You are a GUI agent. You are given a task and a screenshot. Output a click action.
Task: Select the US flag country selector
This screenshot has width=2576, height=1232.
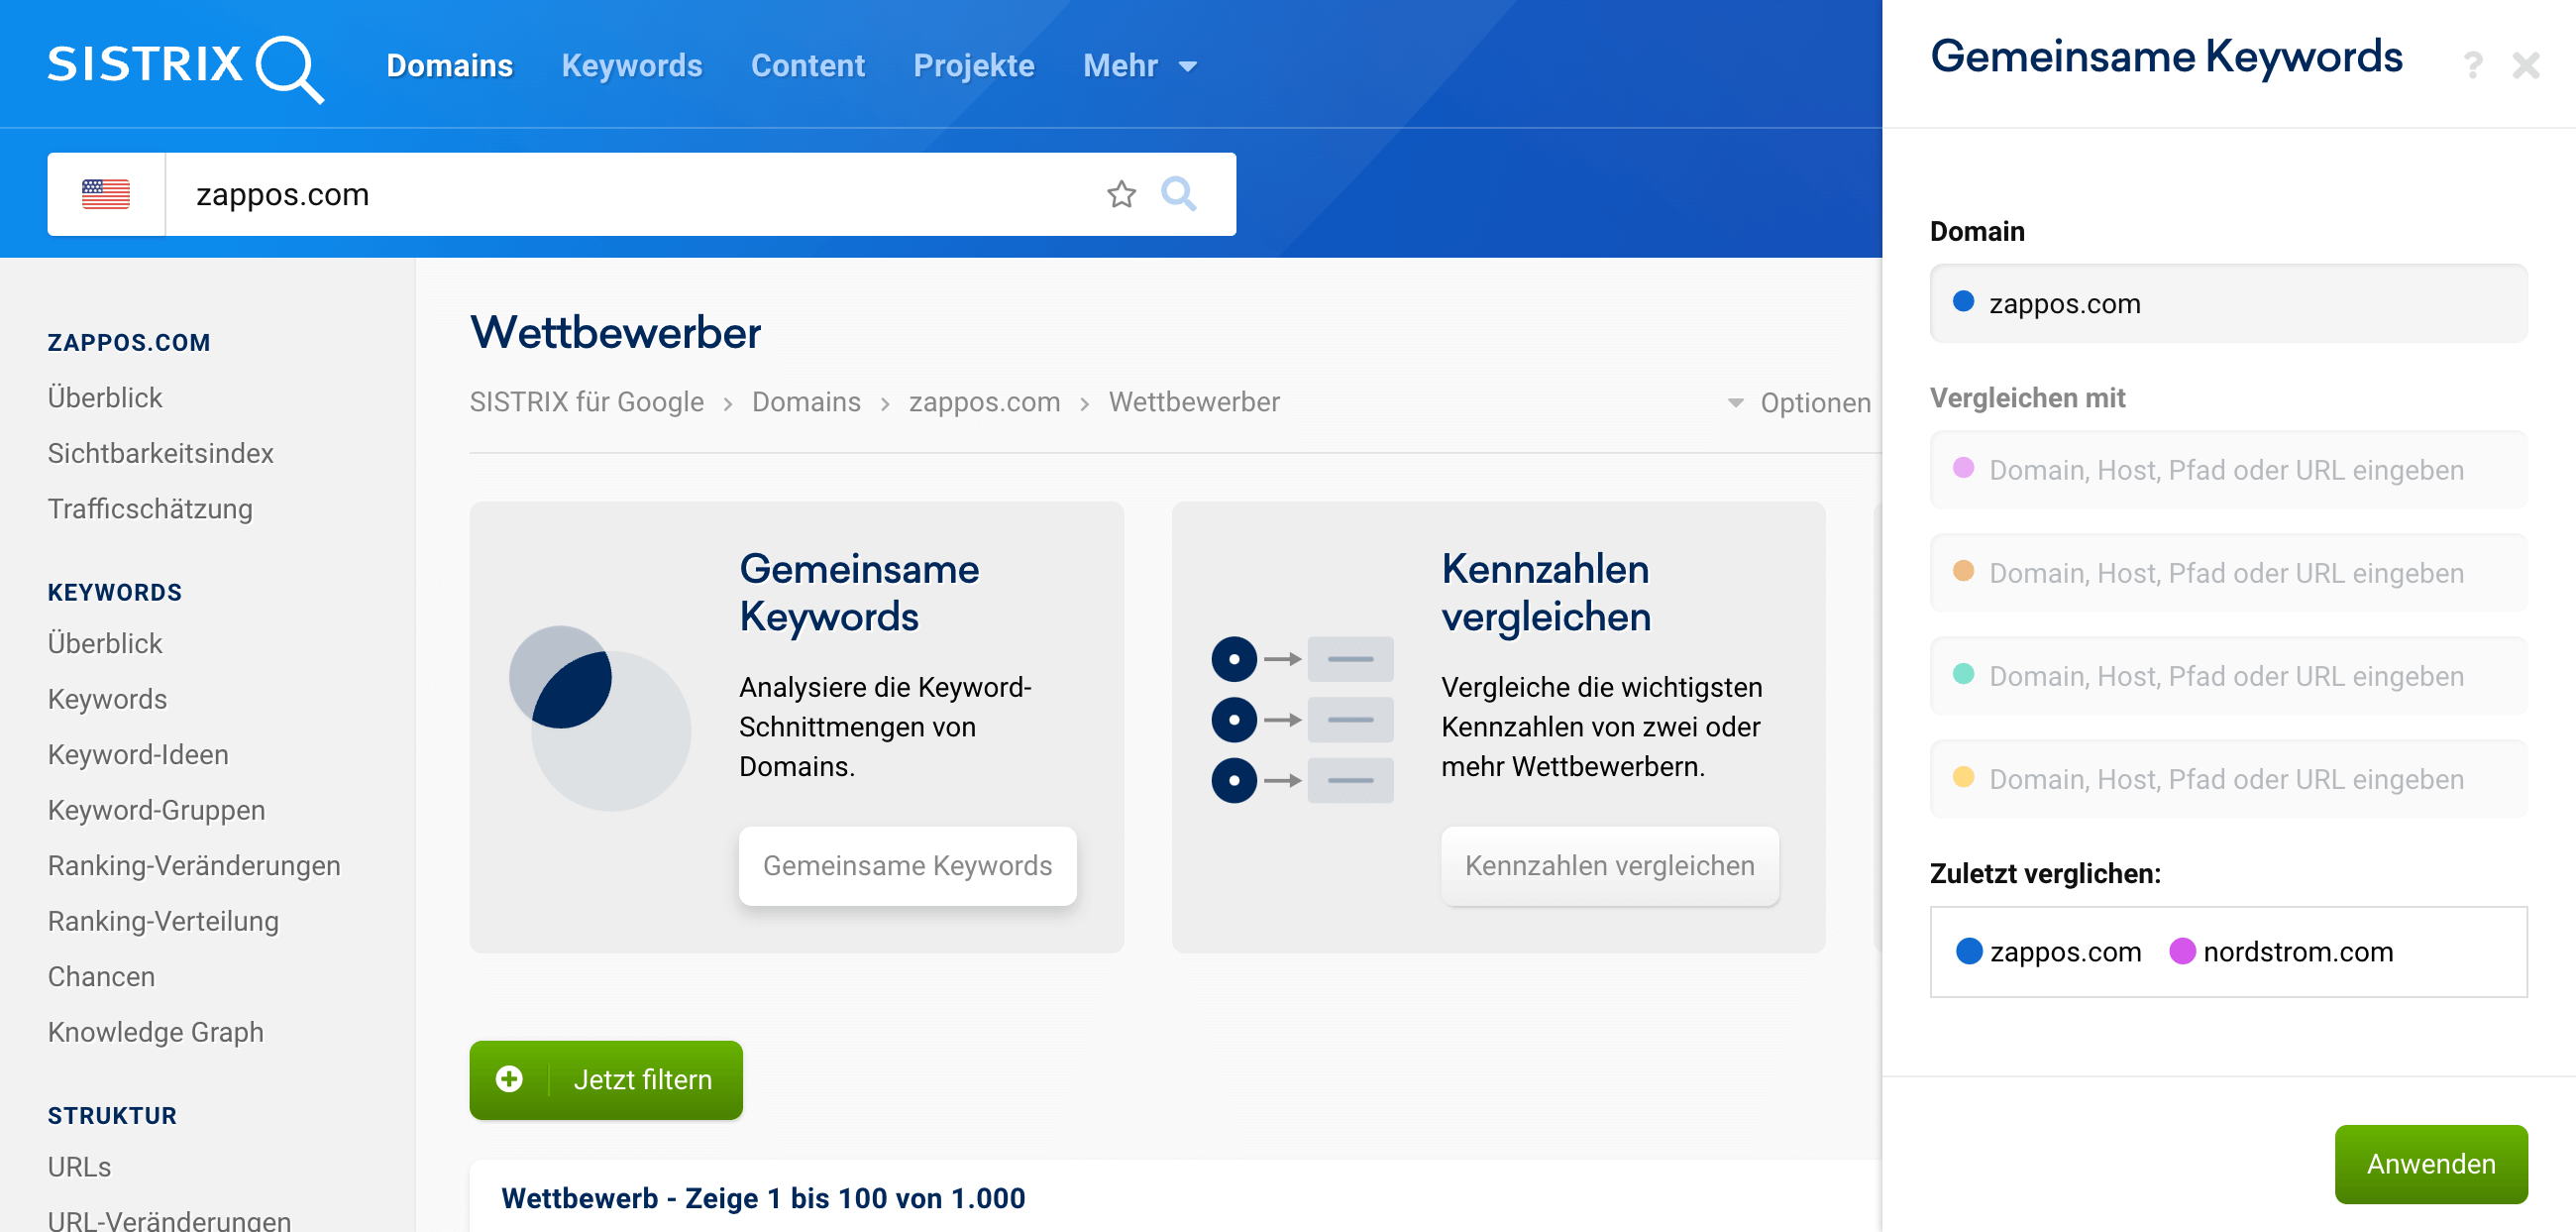coord(106,194)
